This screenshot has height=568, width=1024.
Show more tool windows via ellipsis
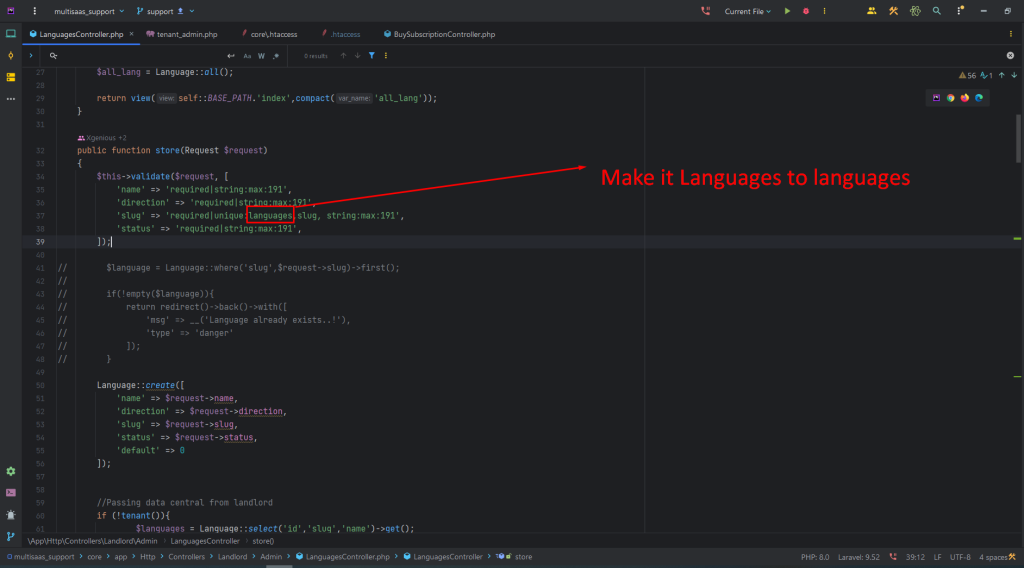(11, 99)
